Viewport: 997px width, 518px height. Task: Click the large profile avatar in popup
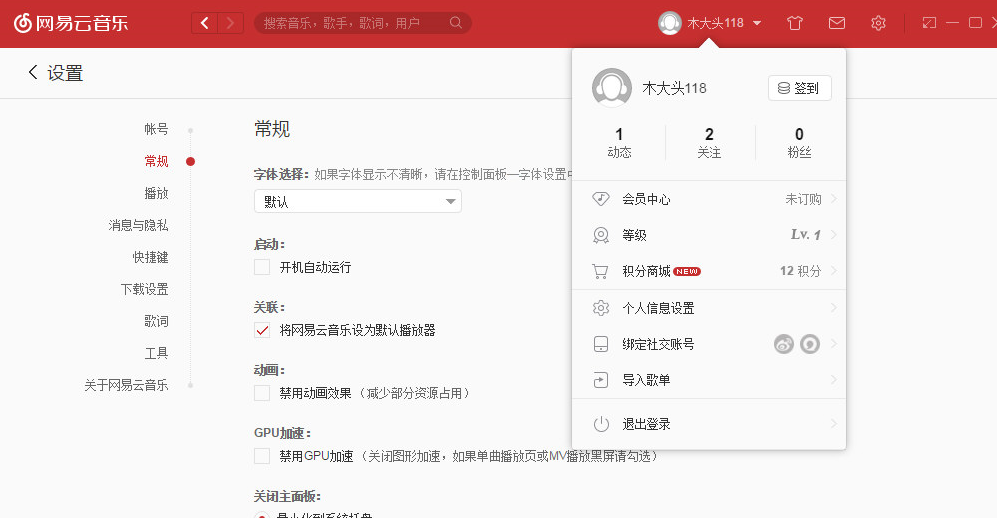[x=612, y=88]
